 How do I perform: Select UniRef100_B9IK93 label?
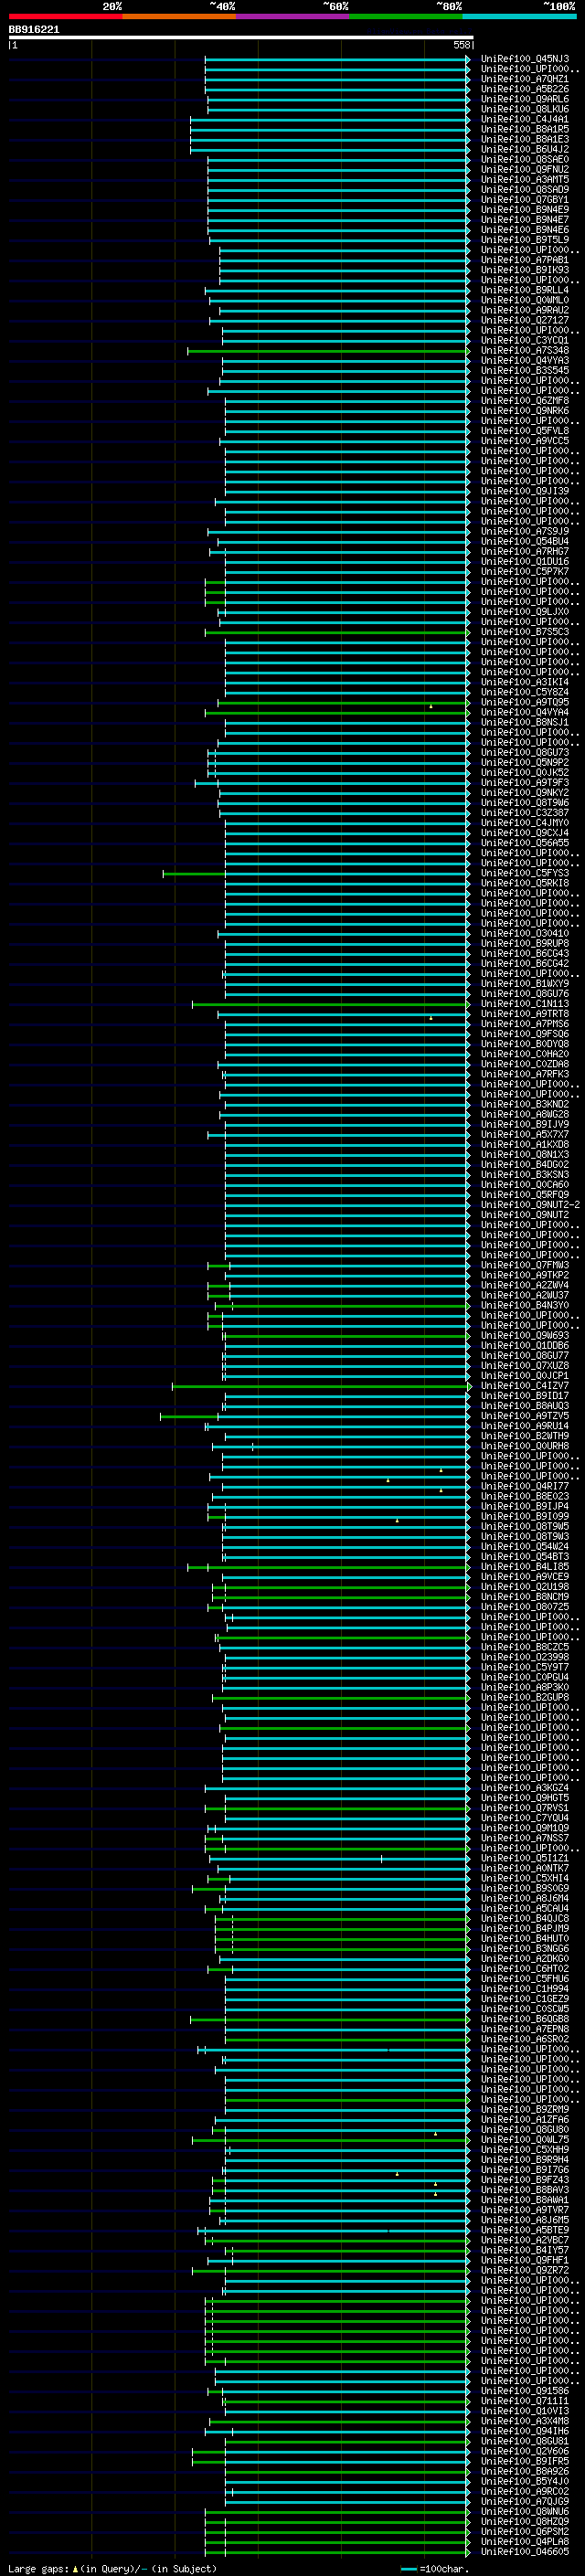pos(525,270)
